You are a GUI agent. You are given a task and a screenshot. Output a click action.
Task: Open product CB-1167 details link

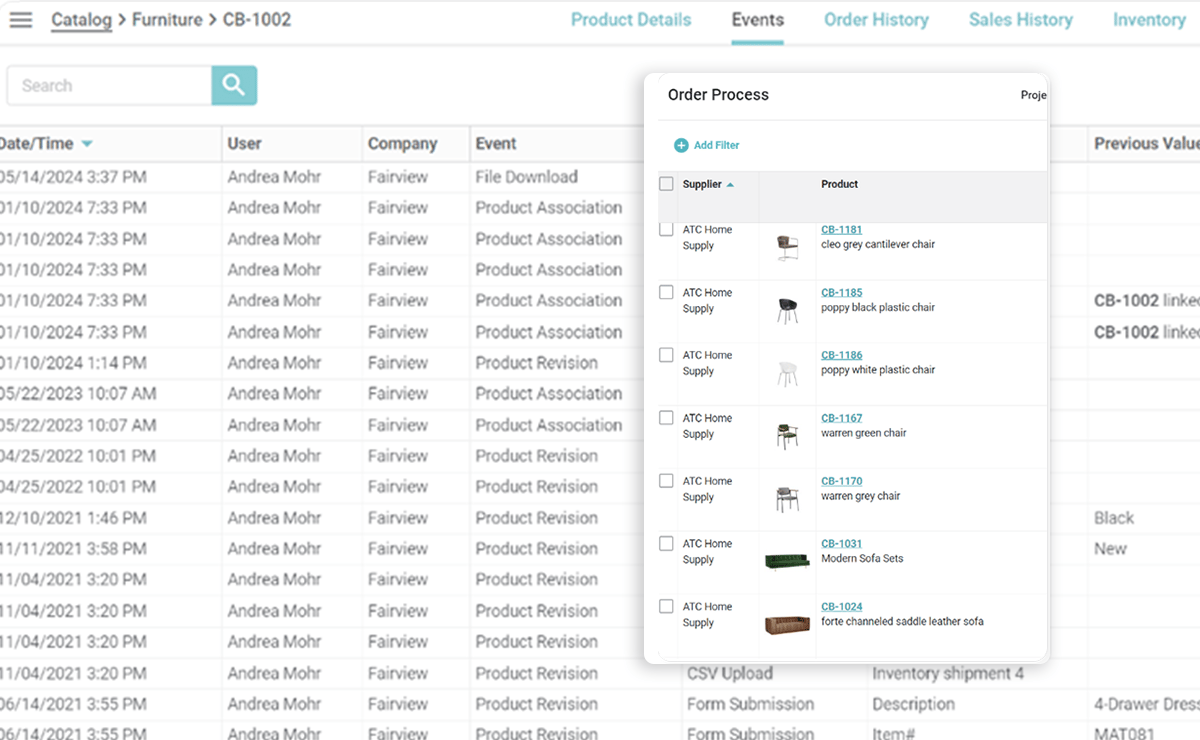point(841,418)
